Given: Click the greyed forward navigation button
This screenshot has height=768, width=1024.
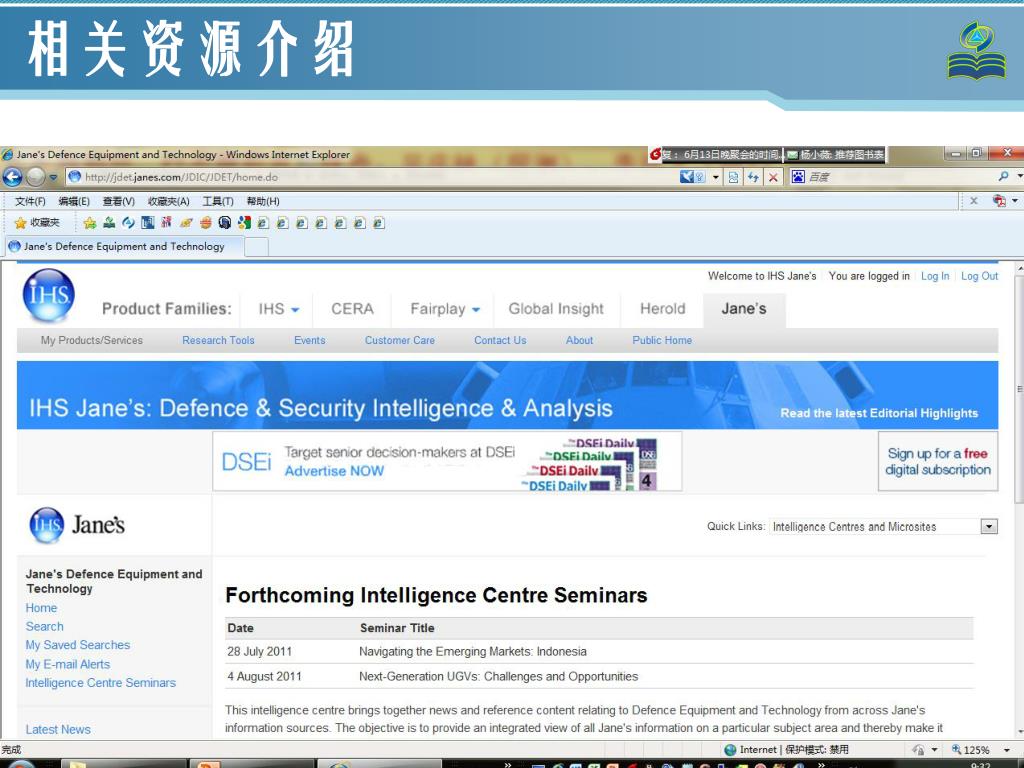Looking at the screenshot, I should click(36, 176).
